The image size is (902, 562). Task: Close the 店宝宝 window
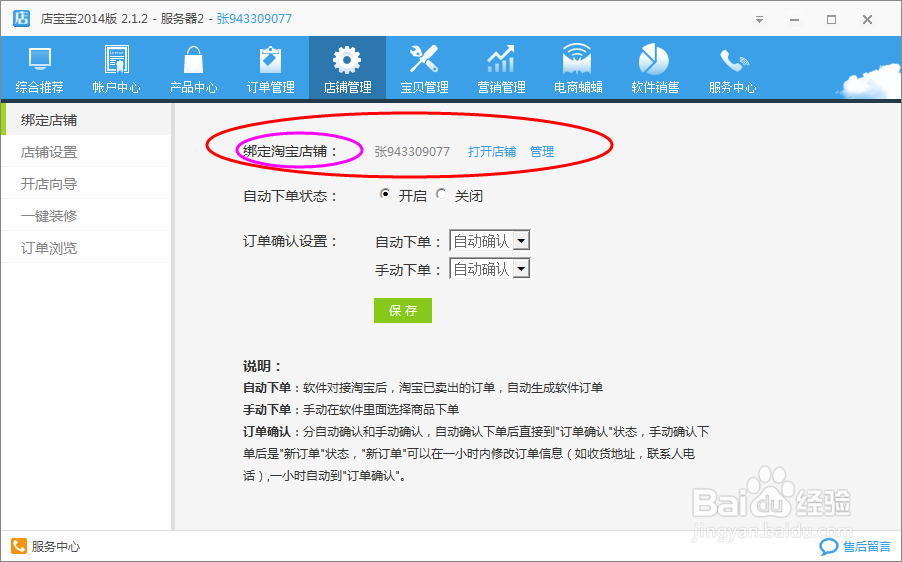tap(867, 20)
